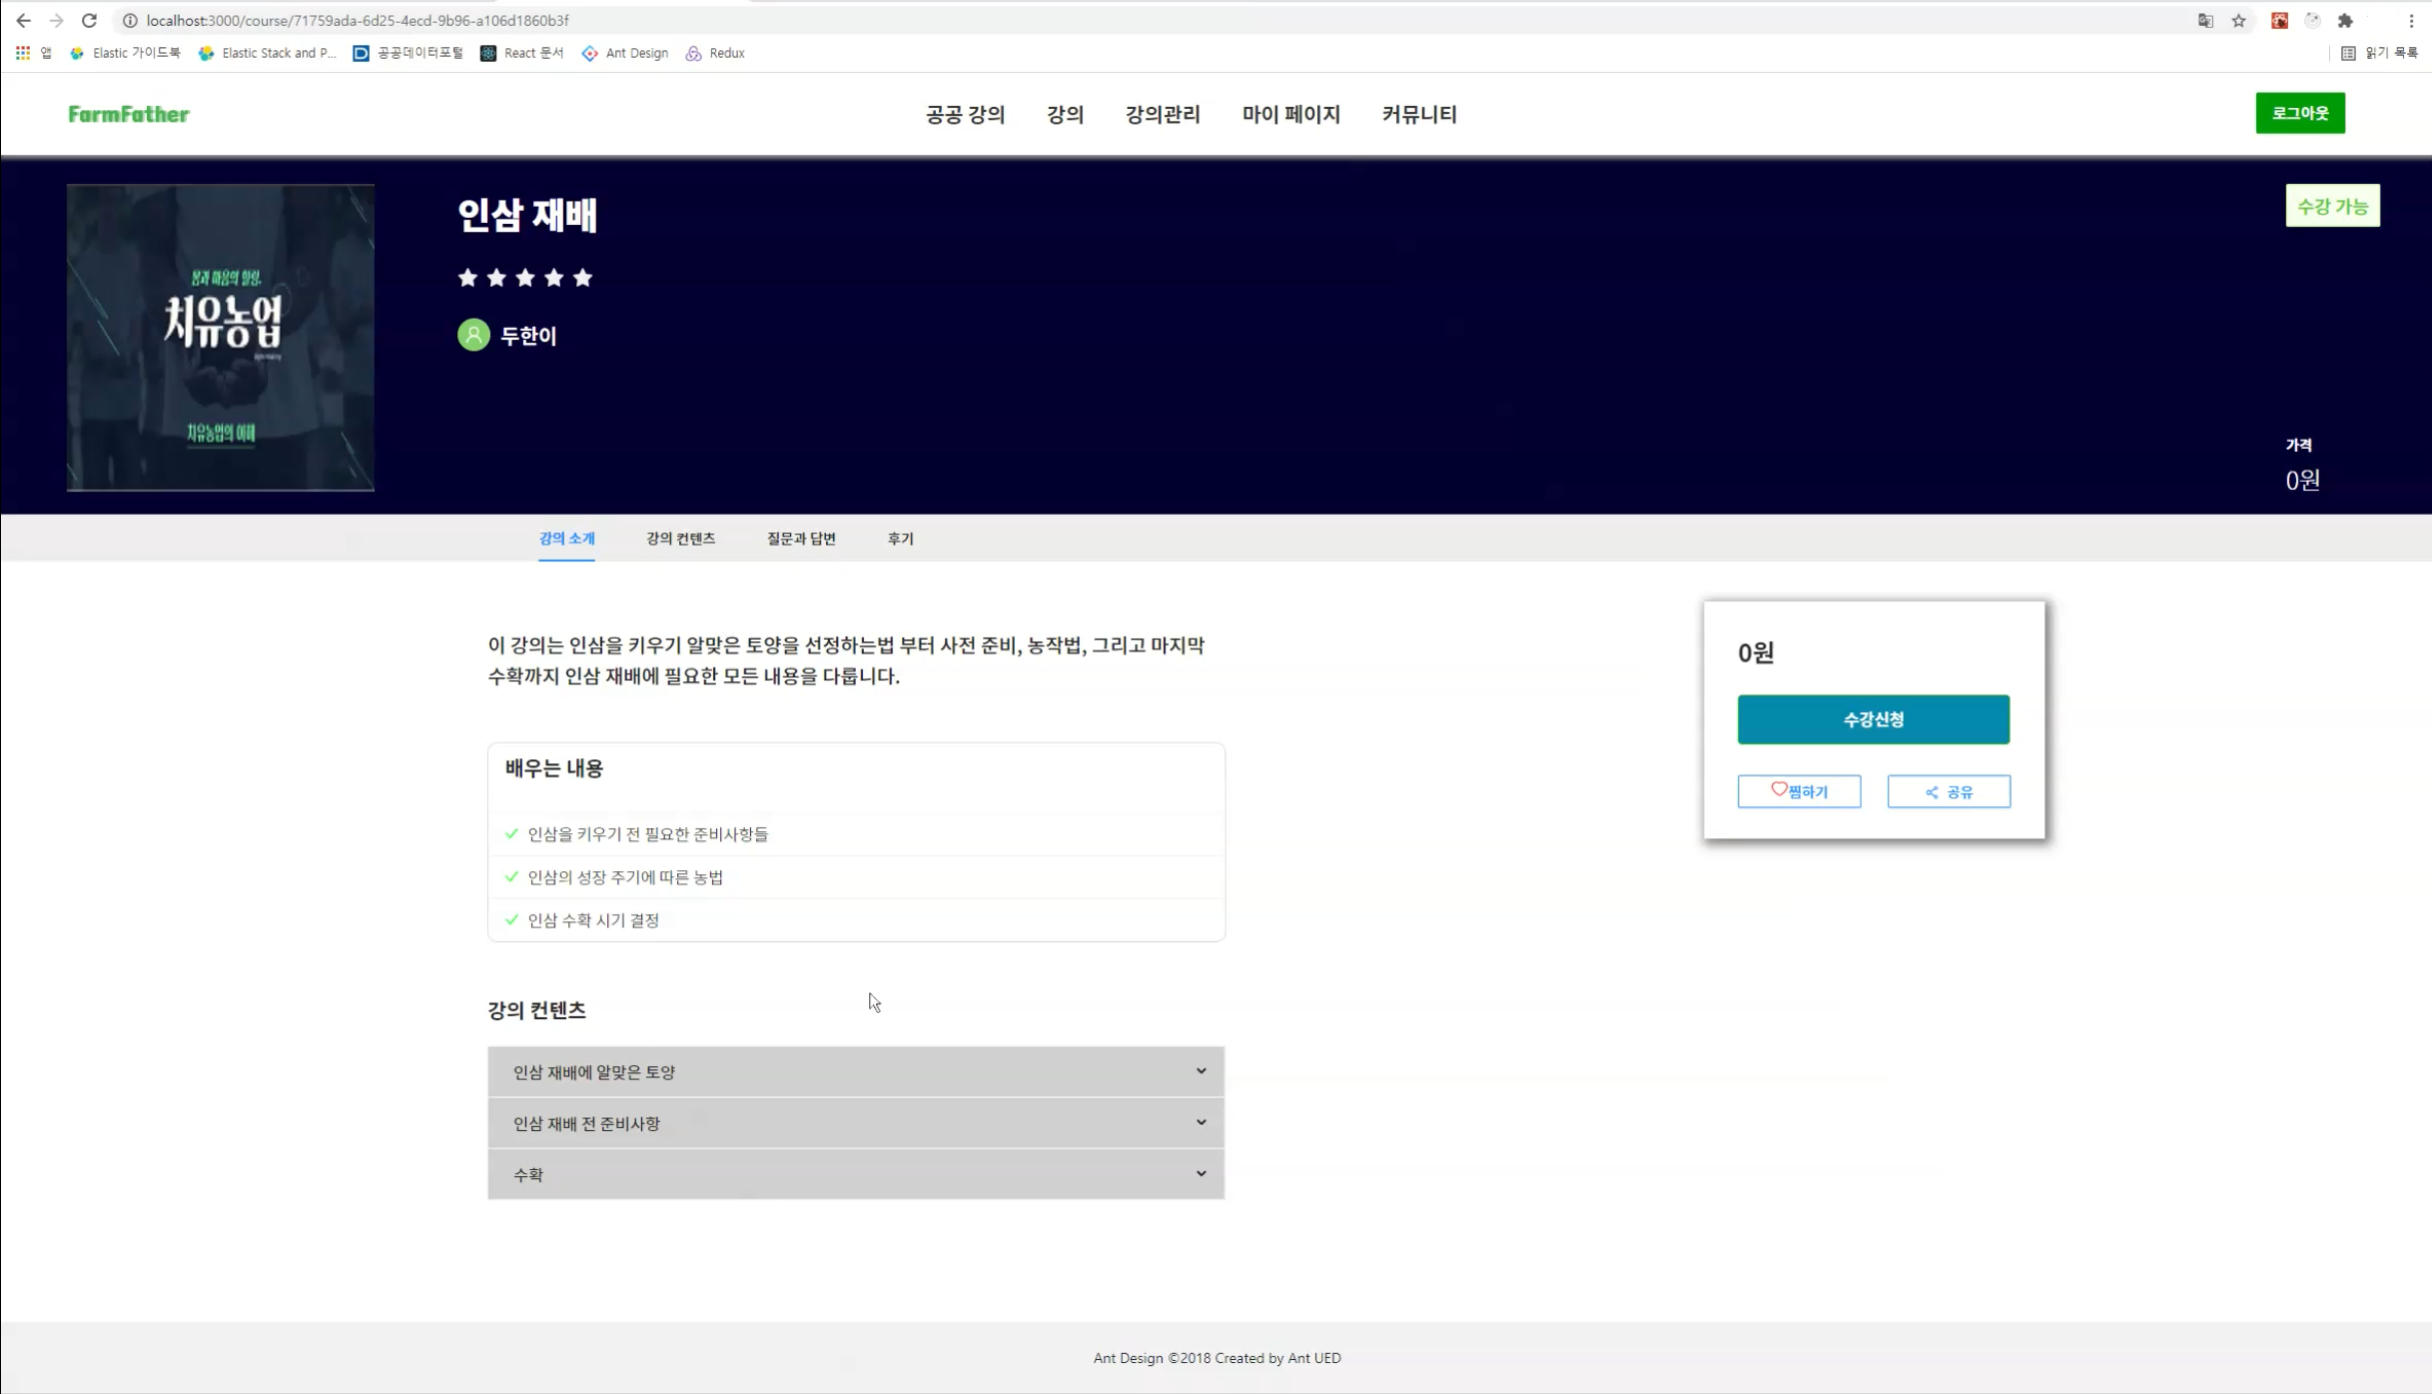Image resolution: width=2432 pixels, height=1394 pixels.
Task: Open Redux bookmark
Action: [x=715, y=53]
